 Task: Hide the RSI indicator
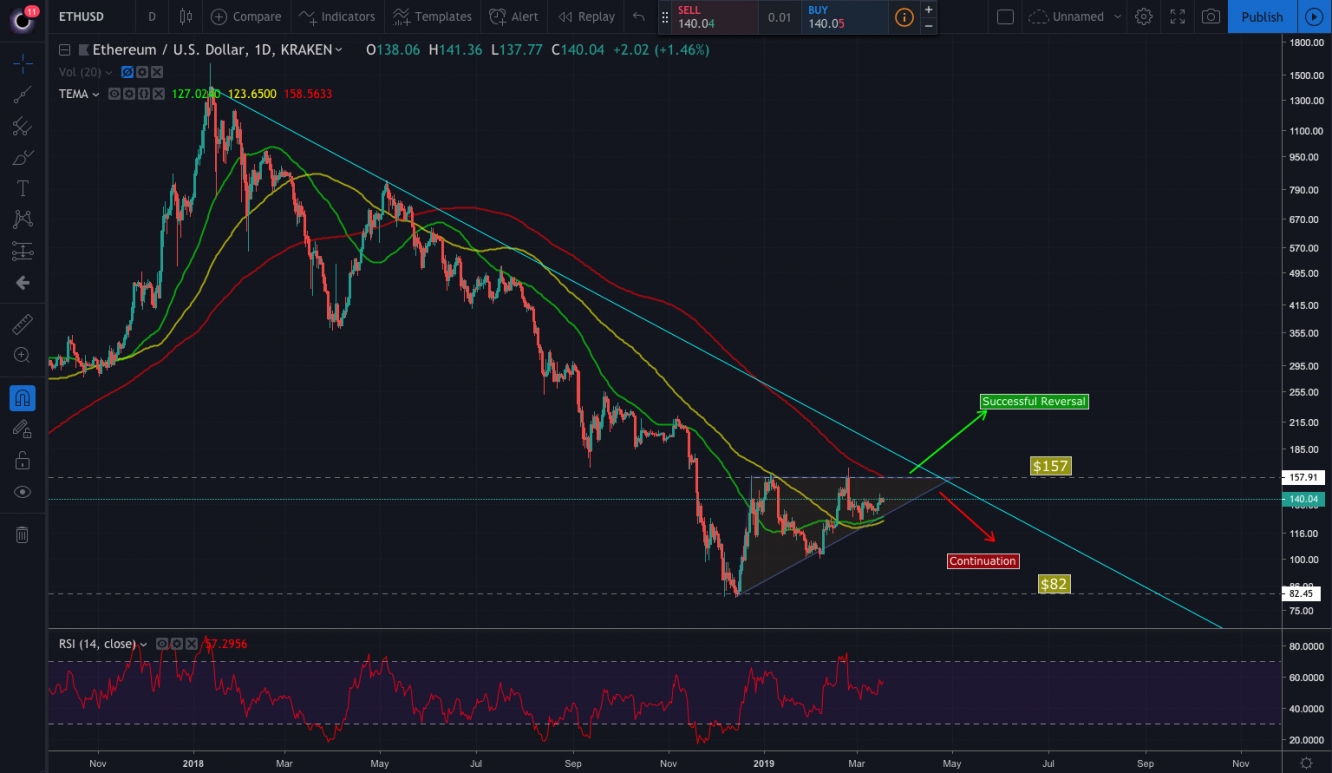click(161, 644)
